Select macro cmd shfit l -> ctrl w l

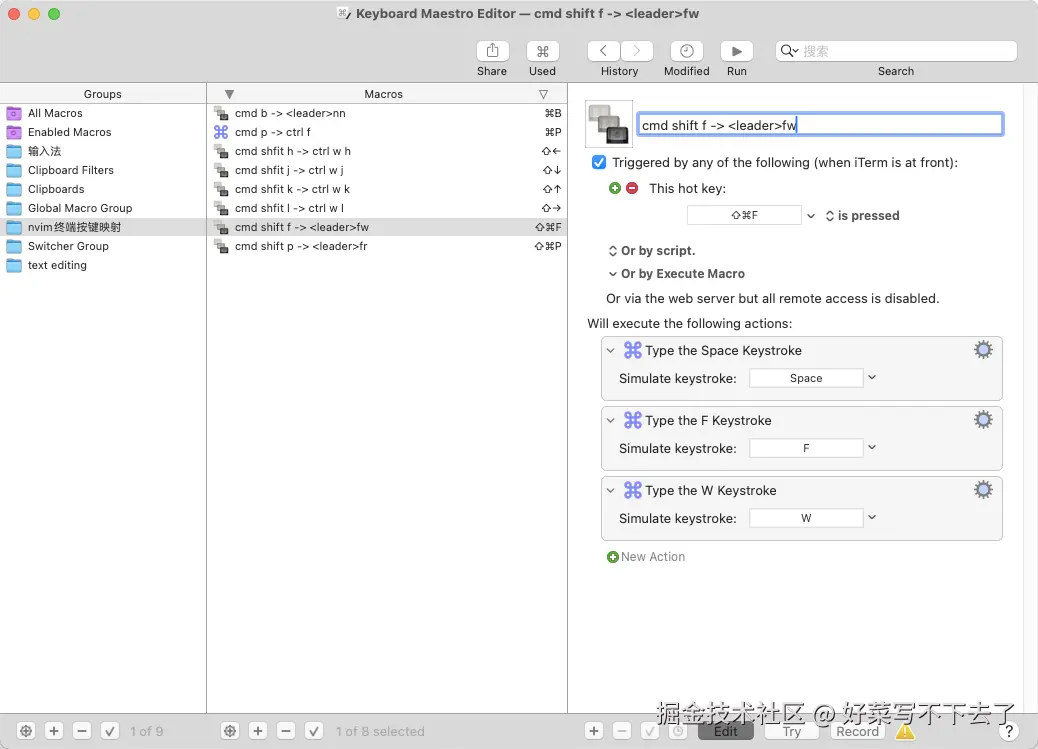click(387, 208)
